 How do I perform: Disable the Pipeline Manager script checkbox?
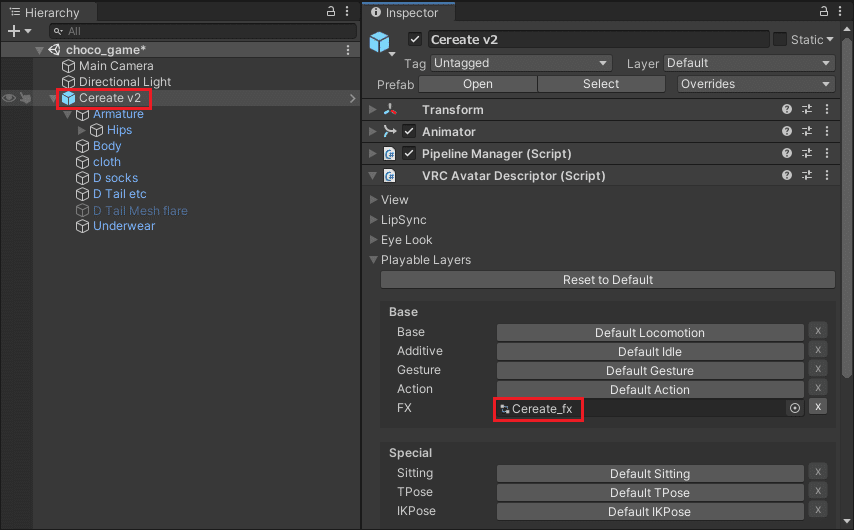[409, 154]
